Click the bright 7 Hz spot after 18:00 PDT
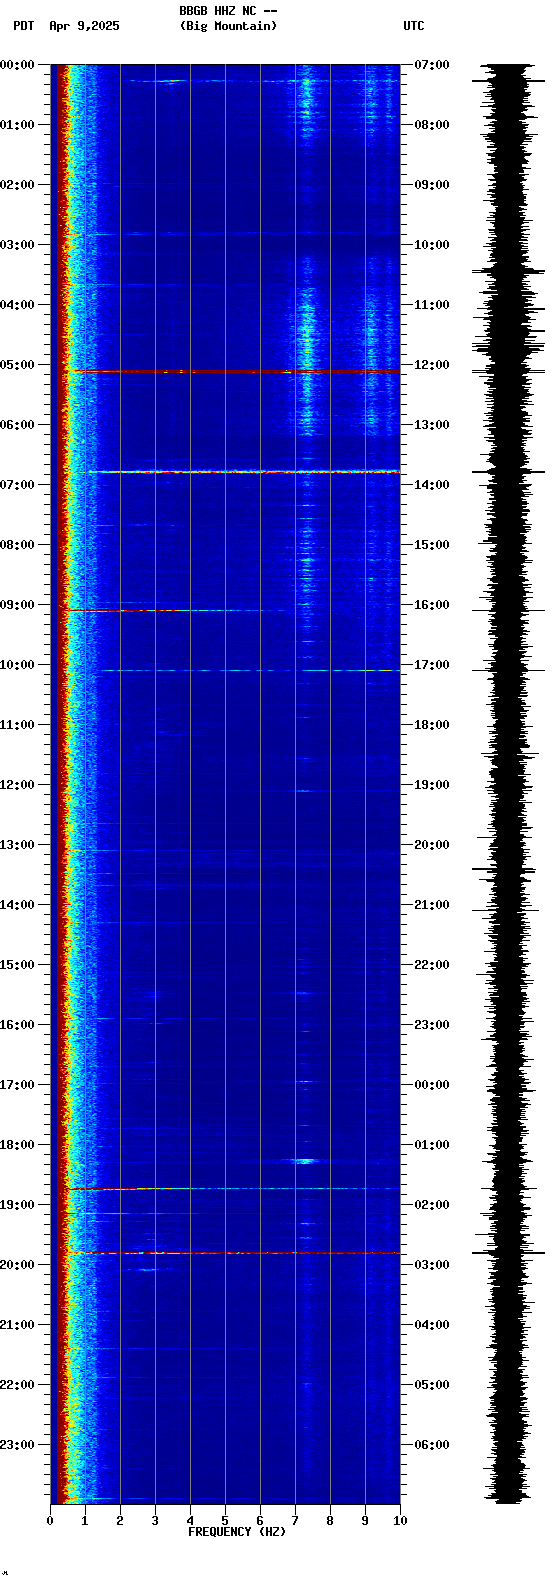Image resolution: width=552 pixels, height=1584 pixels. click(x=303, y=1161)
